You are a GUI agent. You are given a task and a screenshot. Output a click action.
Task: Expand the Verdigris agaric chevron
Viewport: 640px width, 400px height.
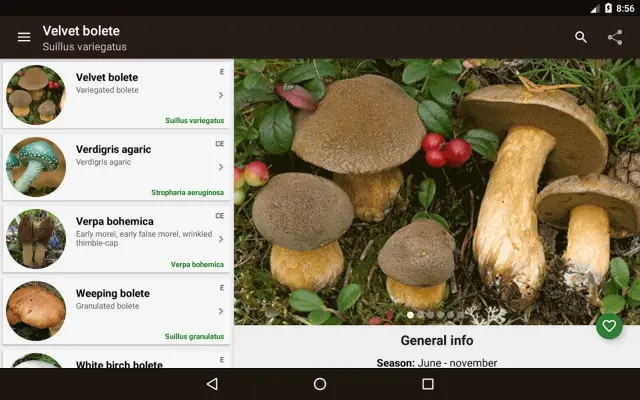coord(220,167)
